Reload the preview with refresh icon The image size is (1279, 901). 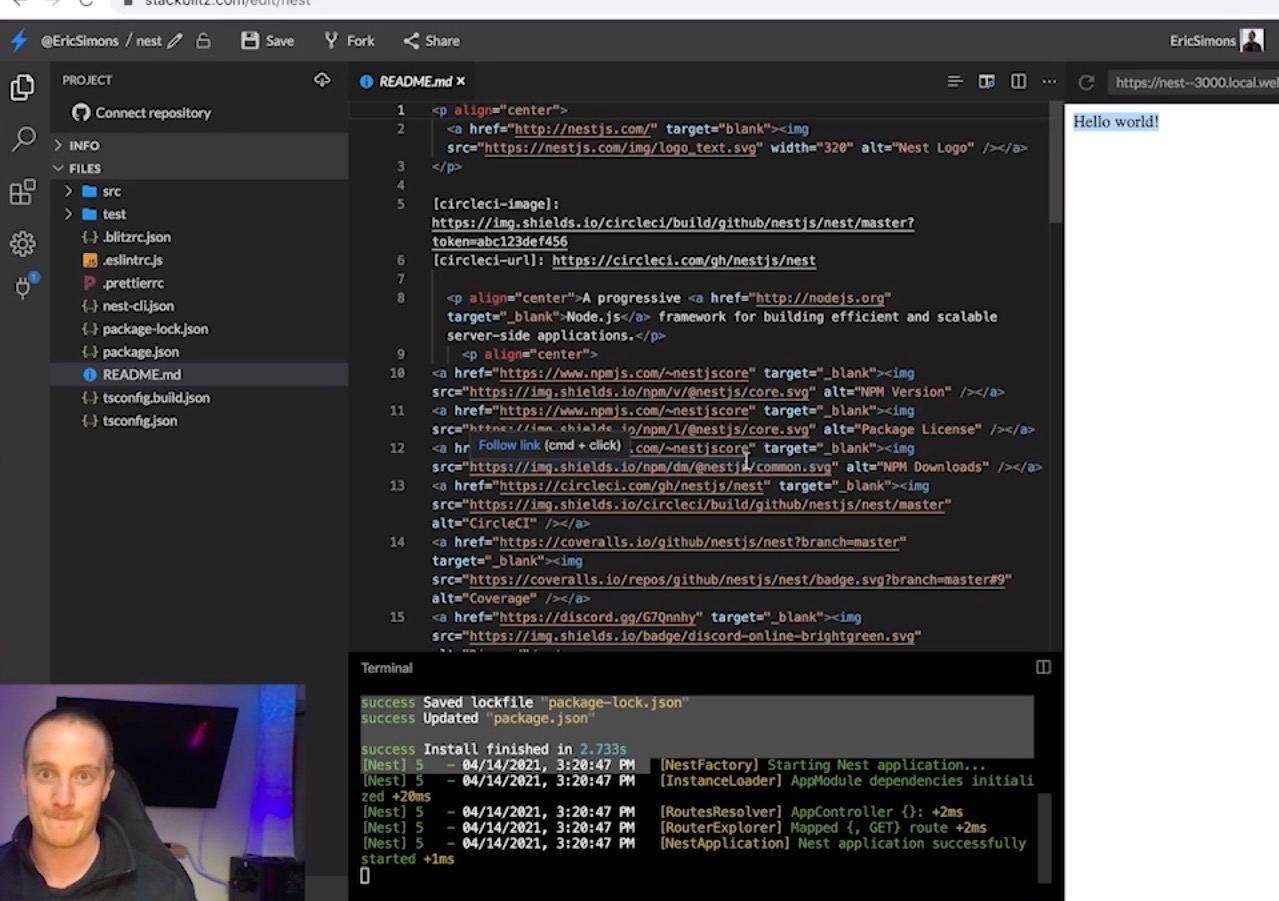tap(1086, 83)
